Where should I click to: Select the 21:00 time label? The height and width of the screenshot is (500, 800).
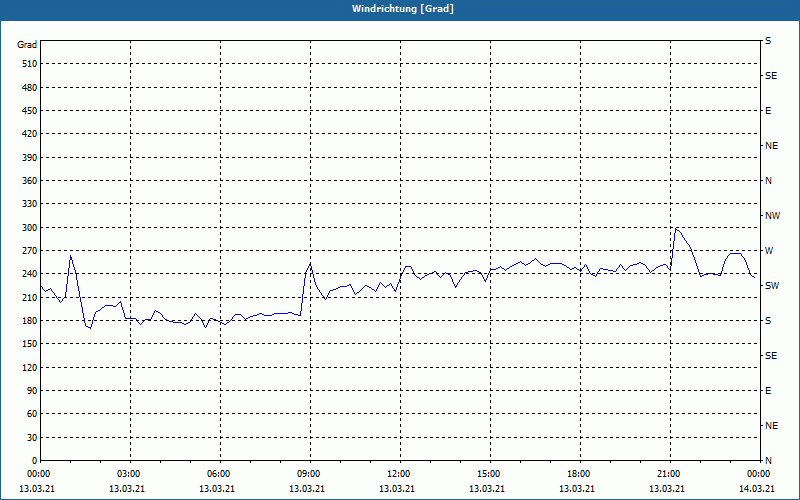coord(669,474)
